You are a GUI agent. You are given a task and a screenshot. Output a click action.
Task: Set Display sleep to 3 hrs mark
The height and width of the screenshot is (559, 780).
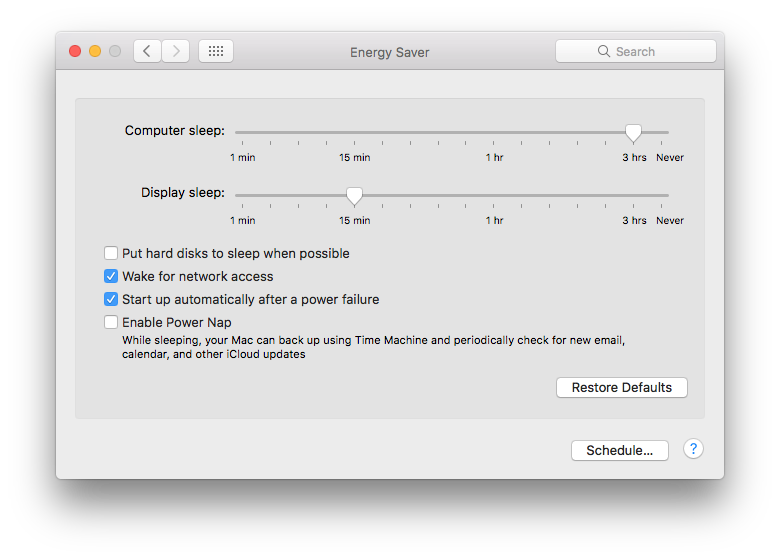[x=633, y=195]
